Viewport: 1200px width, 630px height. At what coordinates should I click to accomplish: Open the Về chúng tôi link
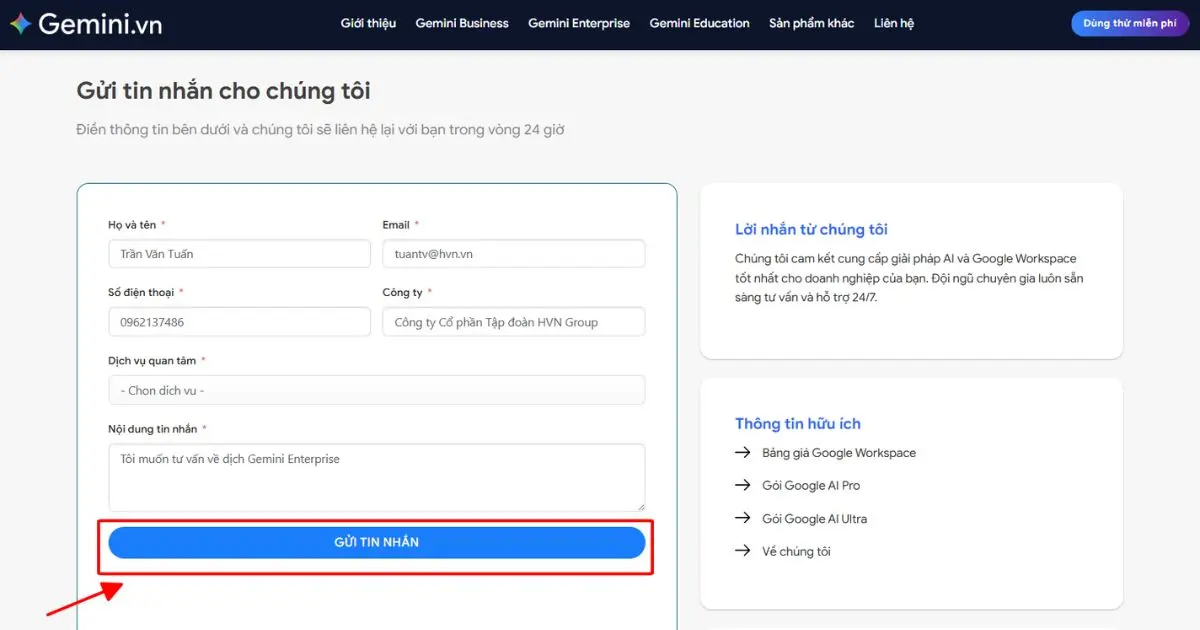click(x=796, y=552)
